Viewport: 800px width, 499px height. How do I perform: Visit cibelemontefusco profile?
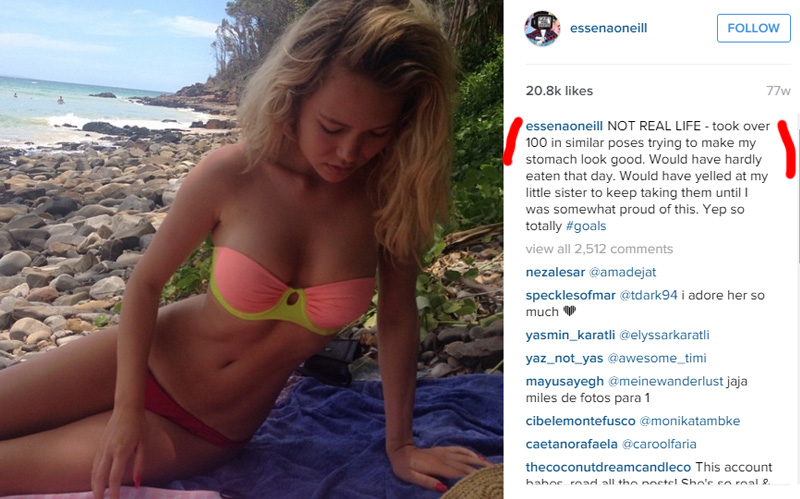[580, 421]
